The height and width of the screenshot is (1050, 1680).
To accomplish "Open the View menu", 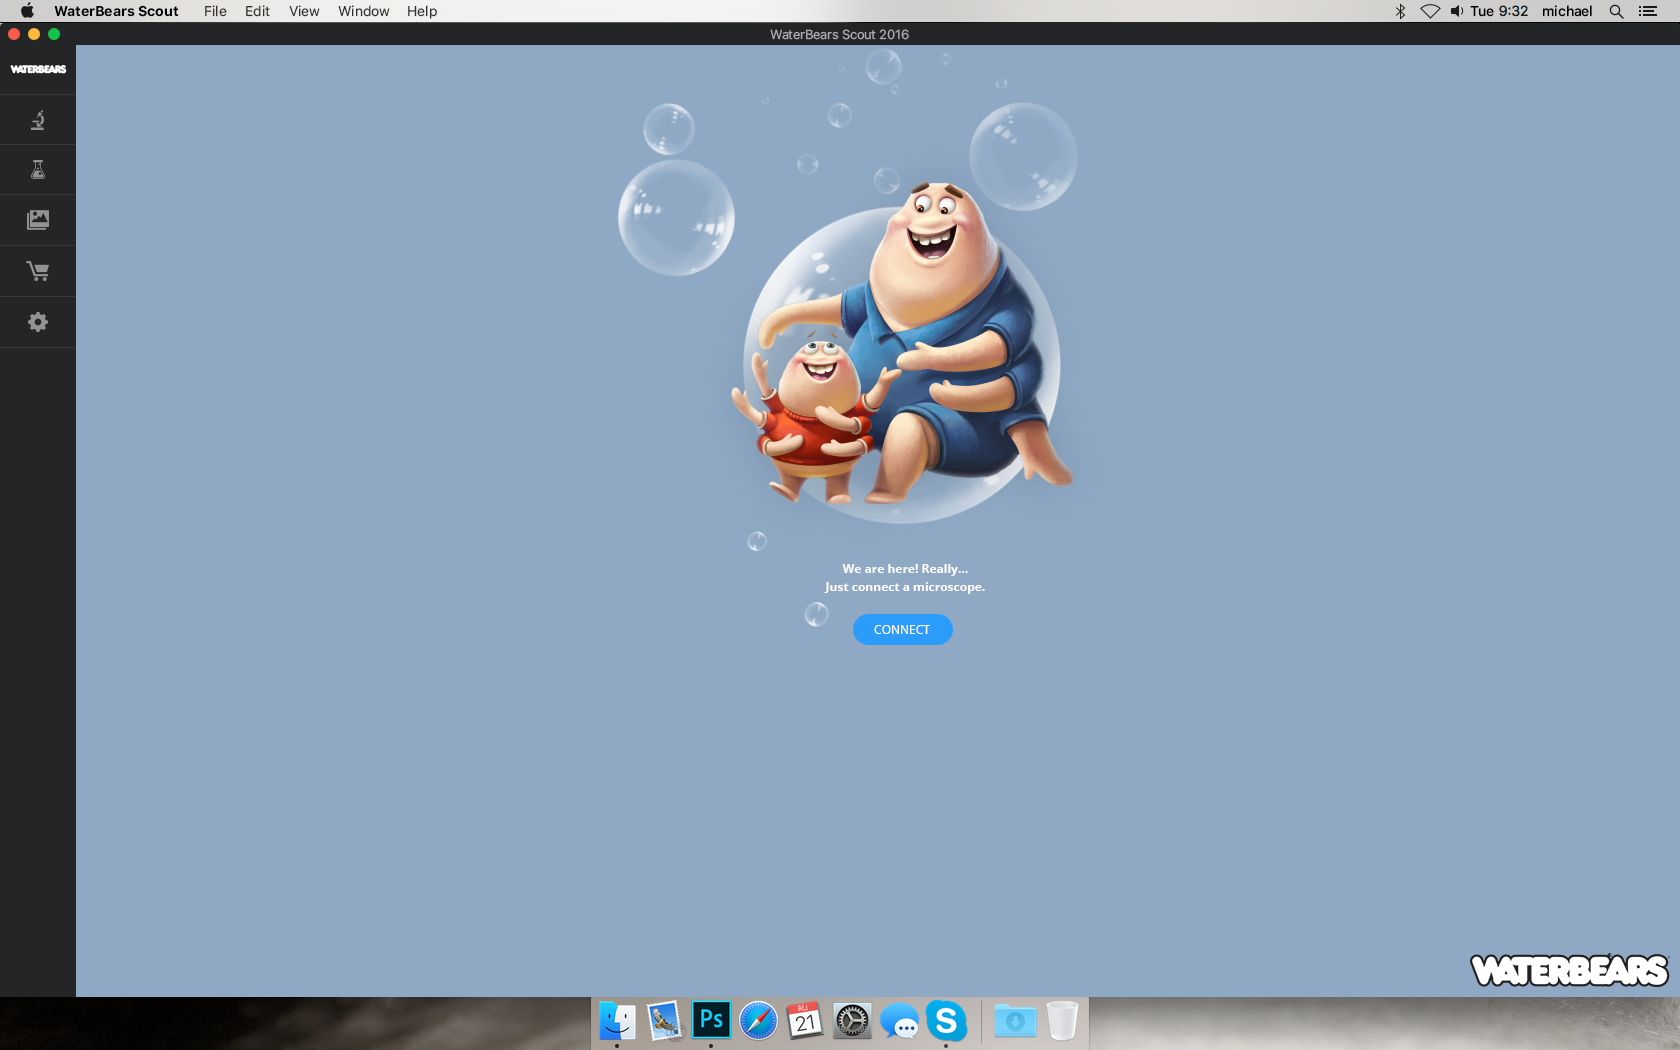I will (304, 11).
